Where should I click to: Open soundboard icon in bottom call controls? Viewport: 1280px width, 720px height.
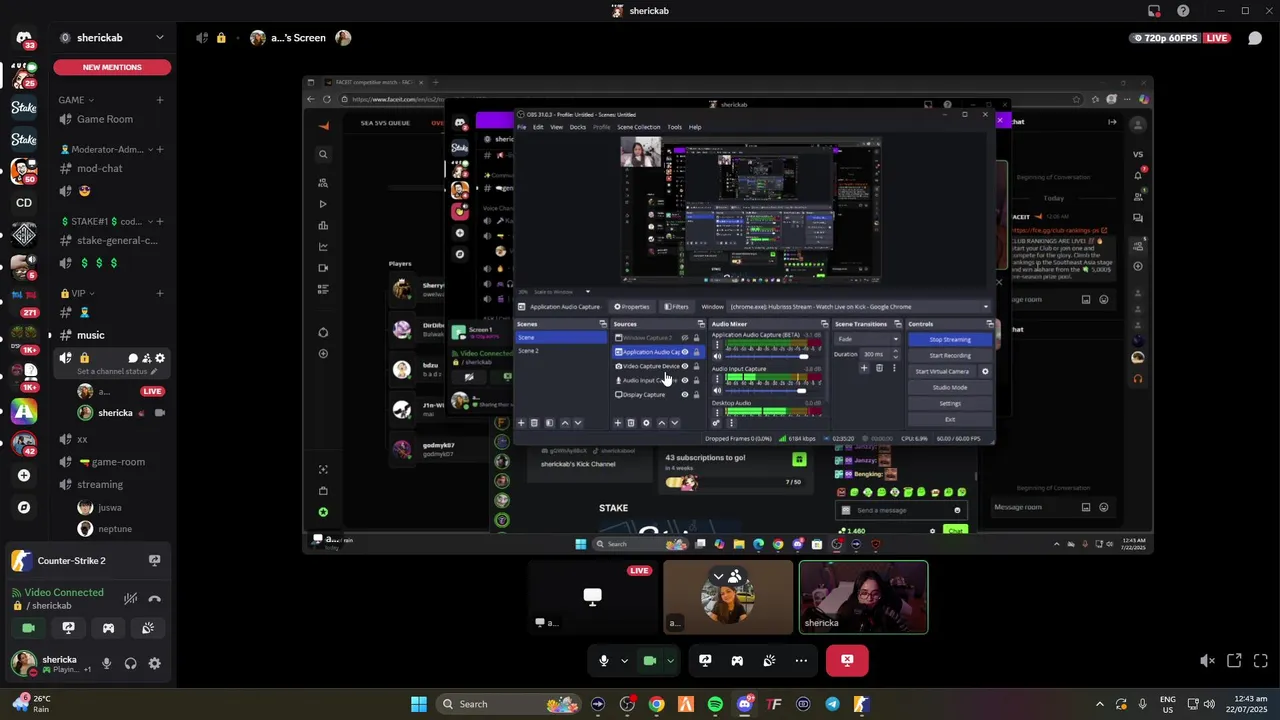coord(769,660)
